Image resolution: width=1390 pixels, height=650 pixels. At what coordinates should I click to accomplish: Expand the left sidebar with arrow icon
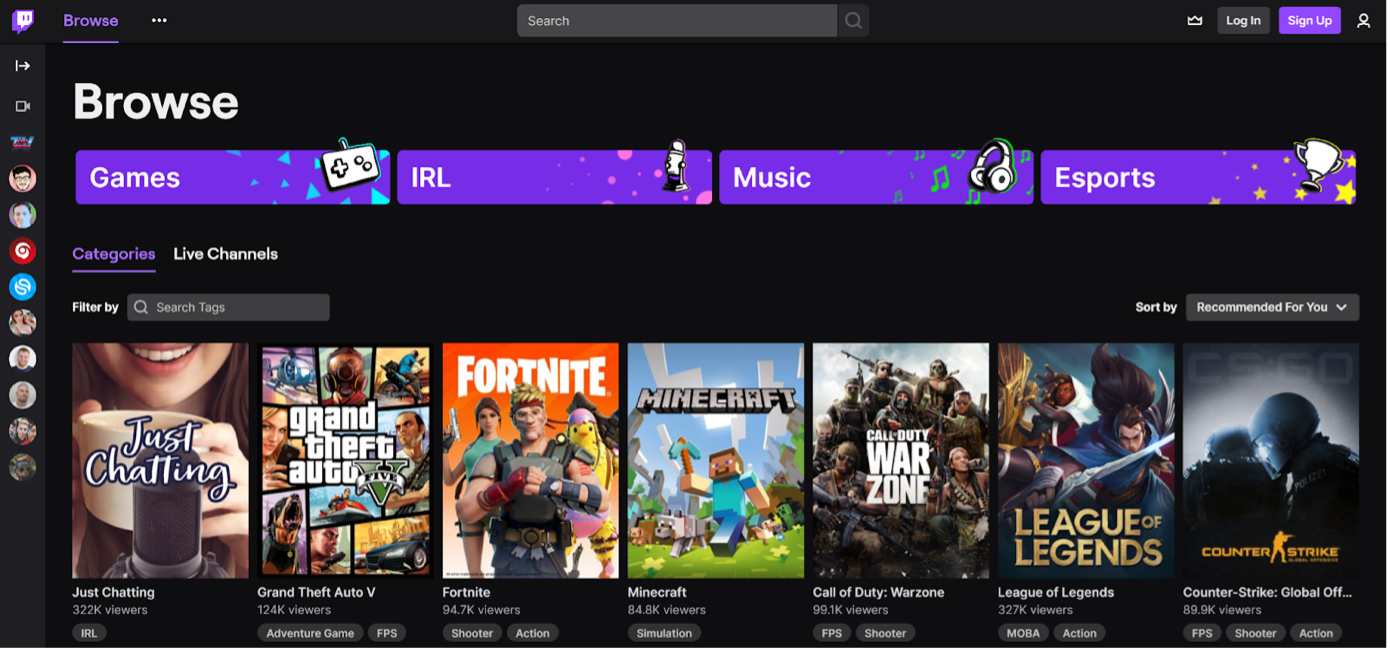coord(22,66)
